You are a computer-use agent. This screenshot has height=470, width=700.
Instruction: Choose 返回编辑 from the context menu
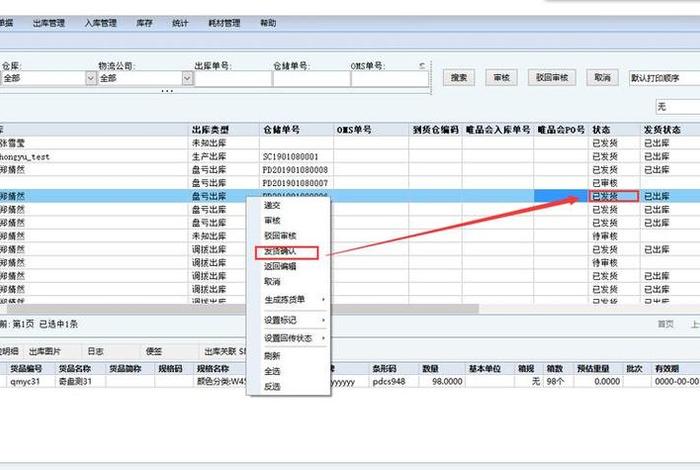pyautogui.click(x=280, y=266)
